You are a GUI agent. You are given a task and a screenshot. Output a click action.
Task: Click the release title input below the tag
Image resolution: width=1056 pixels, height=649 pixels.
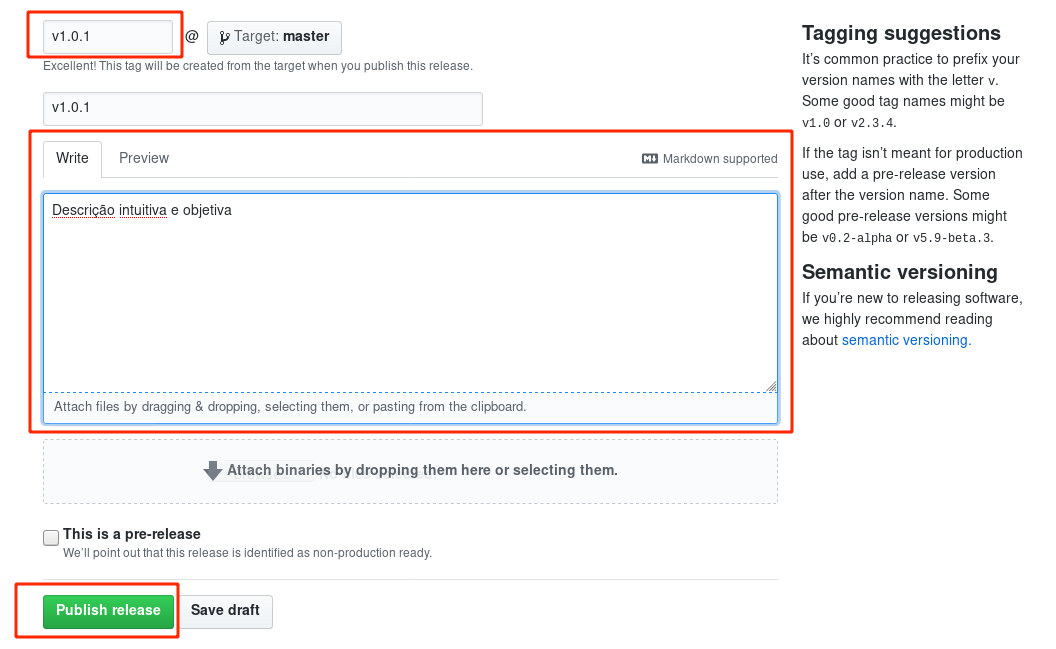(x=261, y=108)
